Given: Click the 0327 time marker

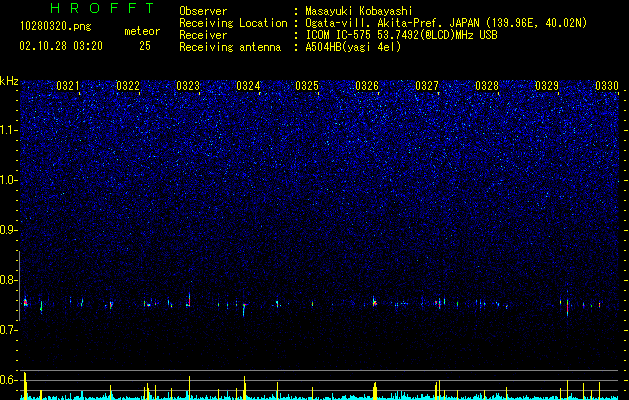Looking at the screenshot, I should tap(427, 86).
